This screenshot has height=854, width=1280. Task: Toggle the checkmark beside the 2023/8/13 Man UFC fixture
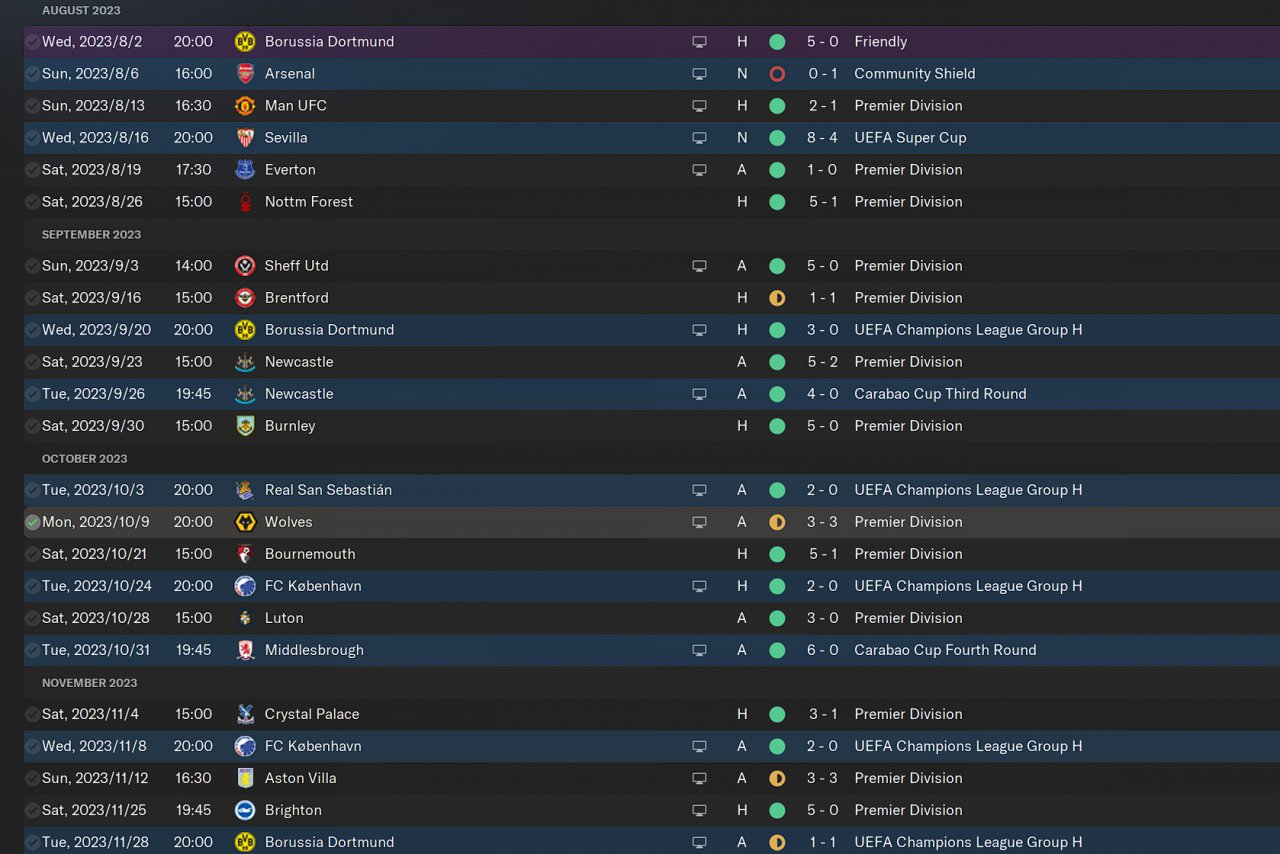[x=33, y=106]
